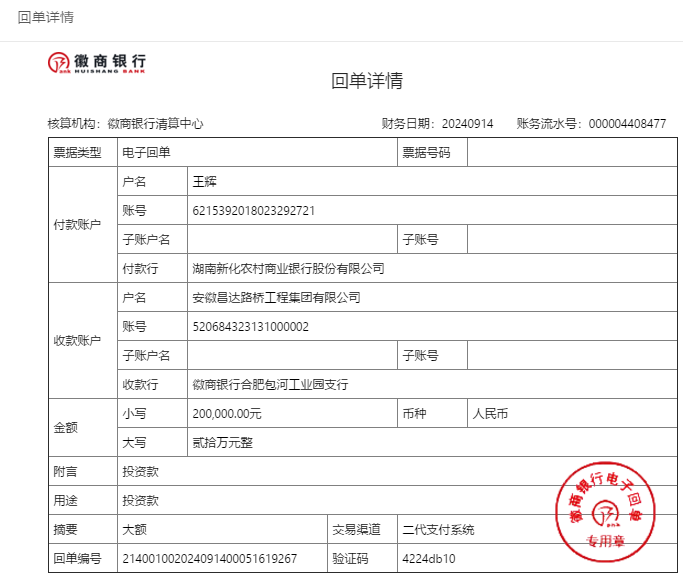Click the 付款行 湖南新化农村商业银行 value
The height and width of the screenshot is (574, 683).
coord(288,269)
